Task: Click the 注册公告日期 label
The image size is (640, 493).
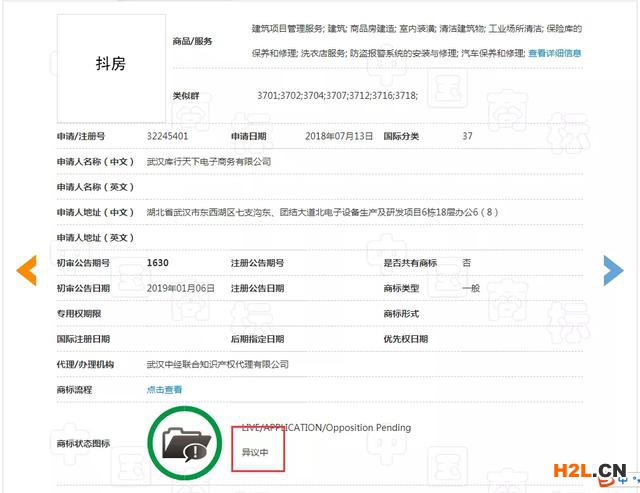Action: click(258, 288)
